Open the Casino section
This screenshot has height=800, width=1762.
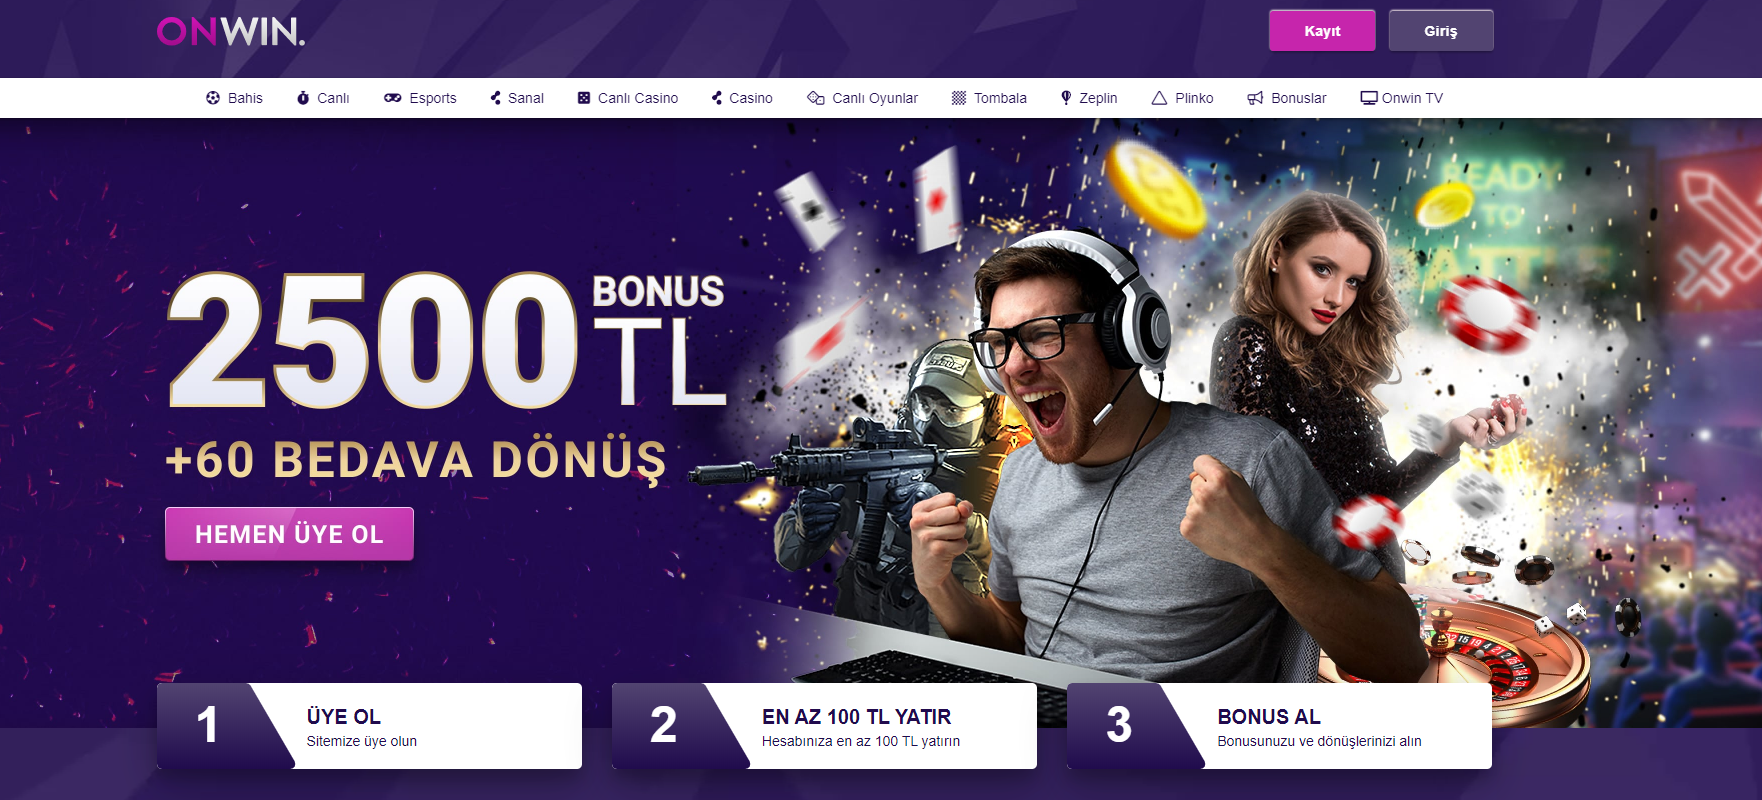[751, 98]
